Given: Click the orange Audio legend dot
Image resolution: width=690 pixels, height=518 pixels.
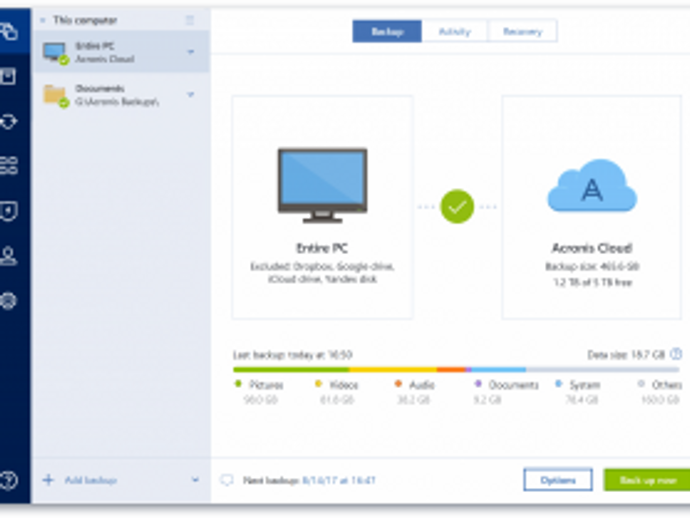Looking at the screenshot, I should pos(398,384).
